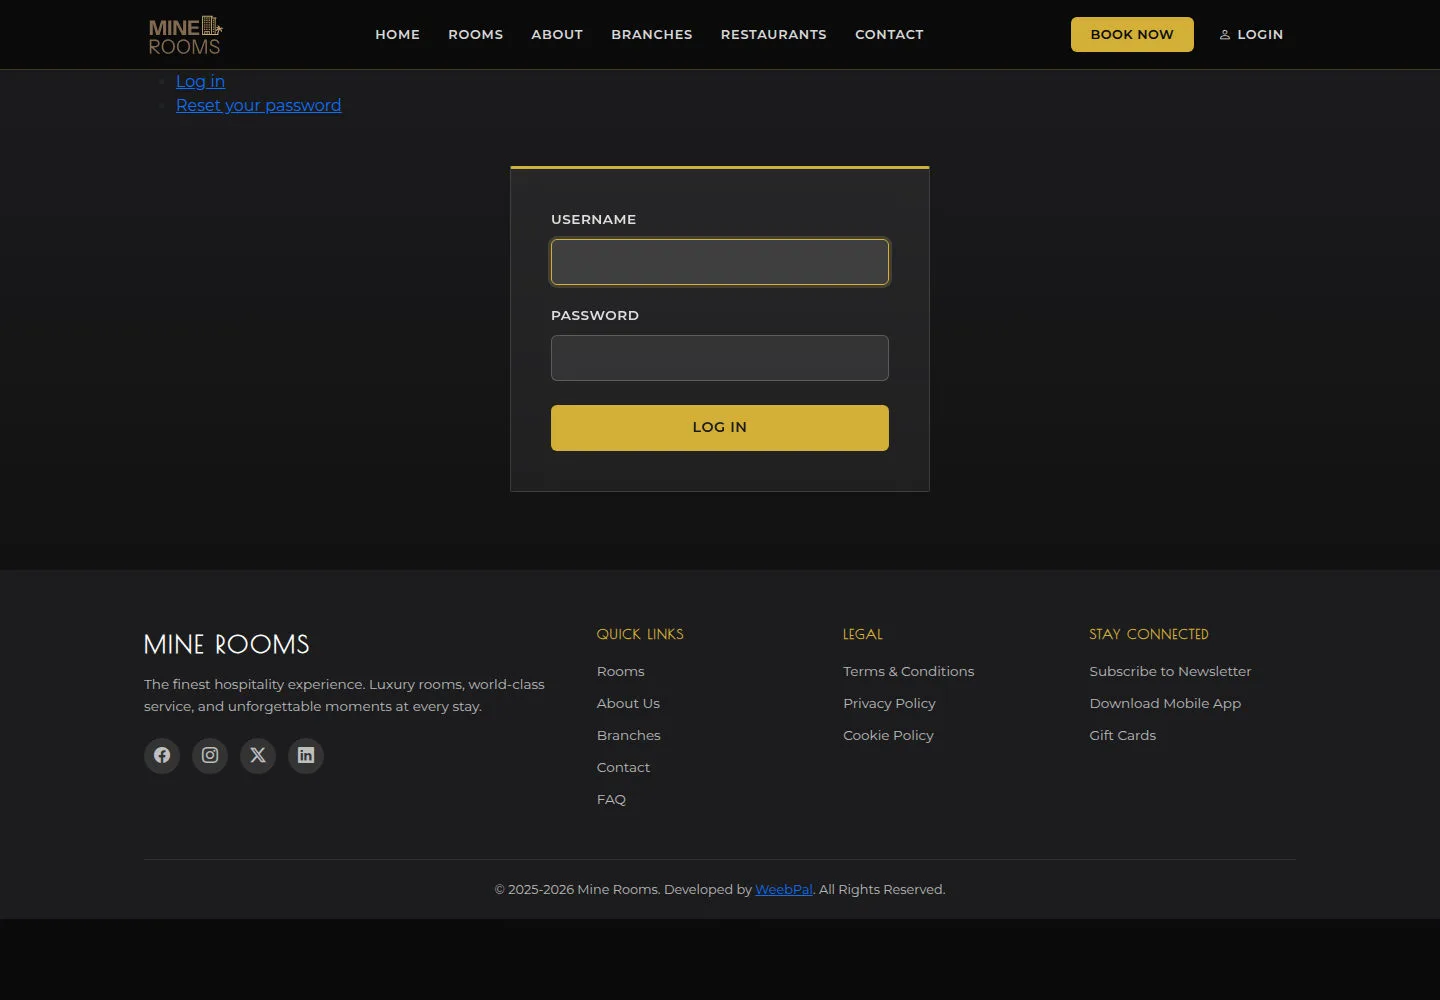Click the Mine Rooms logo in header
The width and height of the screenshot is (1440, 1000).
click(x=185, y=35)
